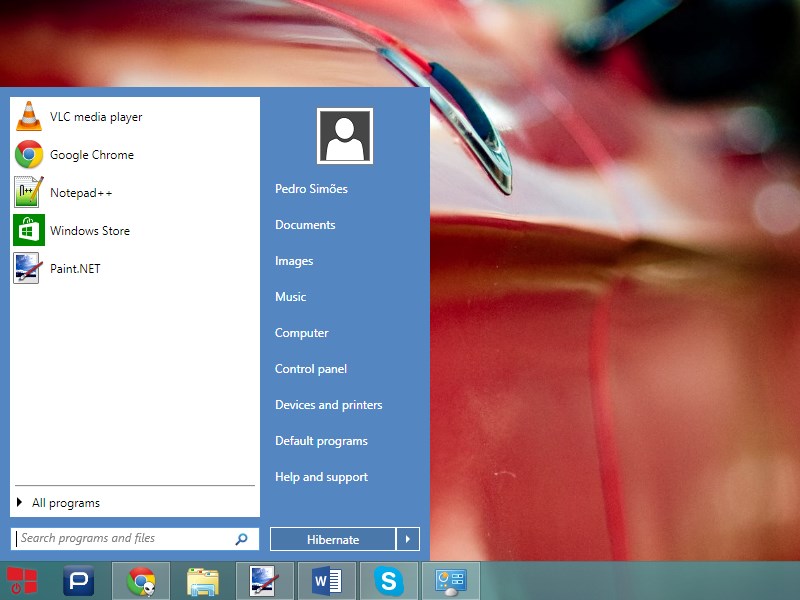The height and width of the screenshot is (600, 800).
Task: Click the Search programs and files field
Action: (x=120, y=538)
